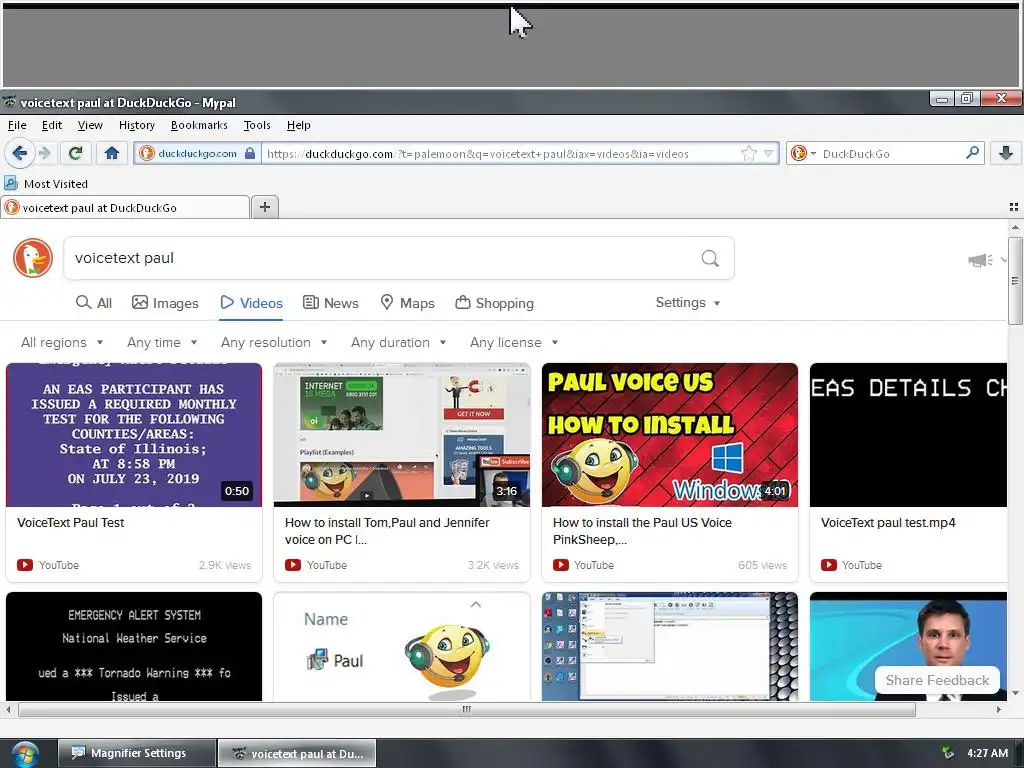Open the 3:16 install voices video thumbnail
The width and height of the screenshot is (1024, 768).
click(402, 435)
